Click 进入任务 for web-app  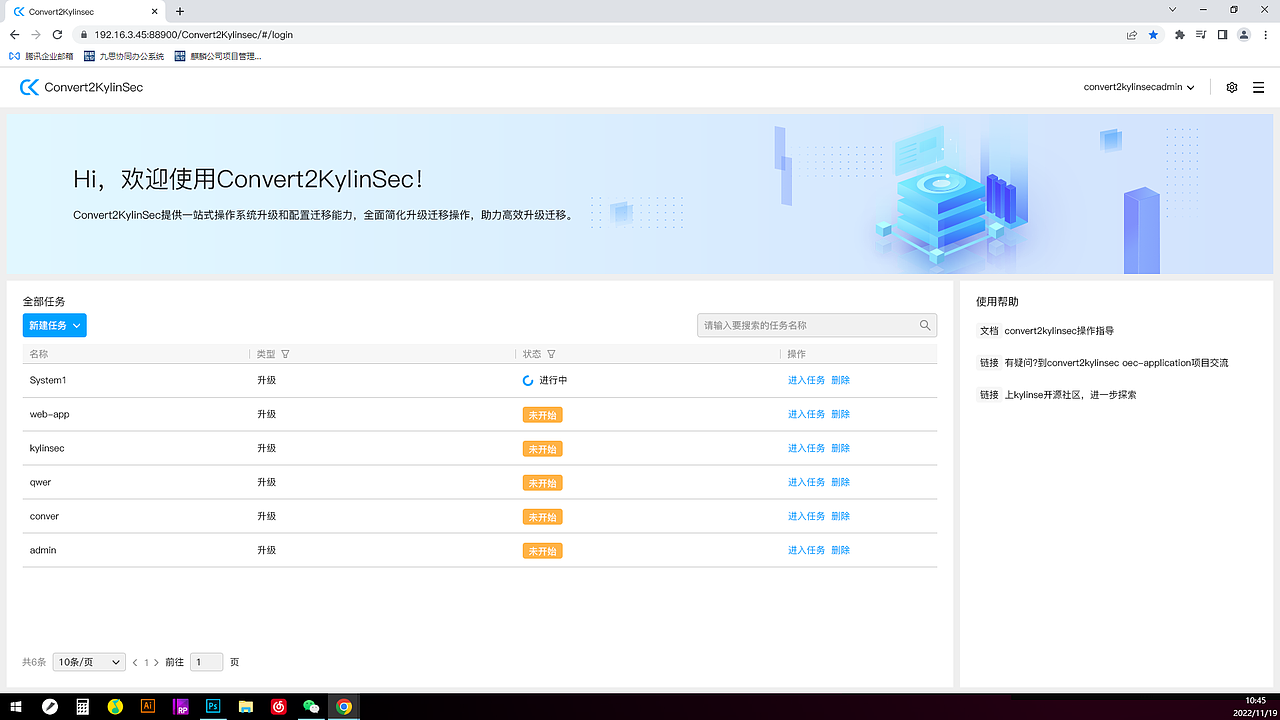click(x=806, y=414)
